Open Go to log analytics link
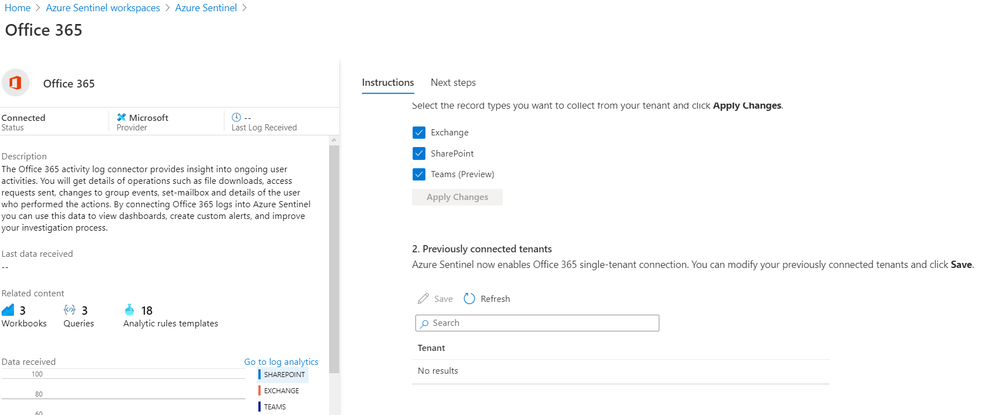 pos(281,361)
